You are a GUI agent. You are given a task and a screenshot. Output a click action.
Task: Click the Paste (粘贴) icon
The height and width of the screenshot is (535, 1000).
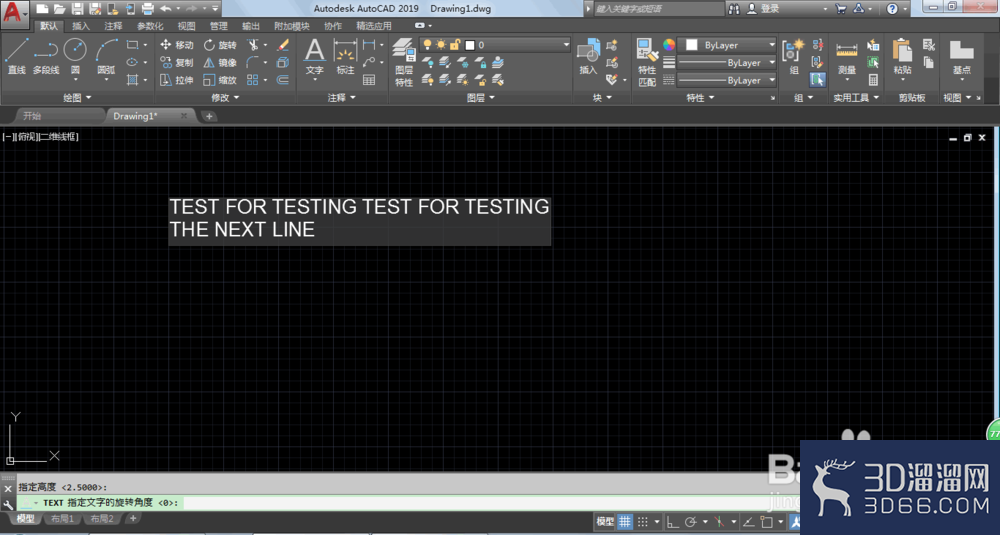point(902,56)
